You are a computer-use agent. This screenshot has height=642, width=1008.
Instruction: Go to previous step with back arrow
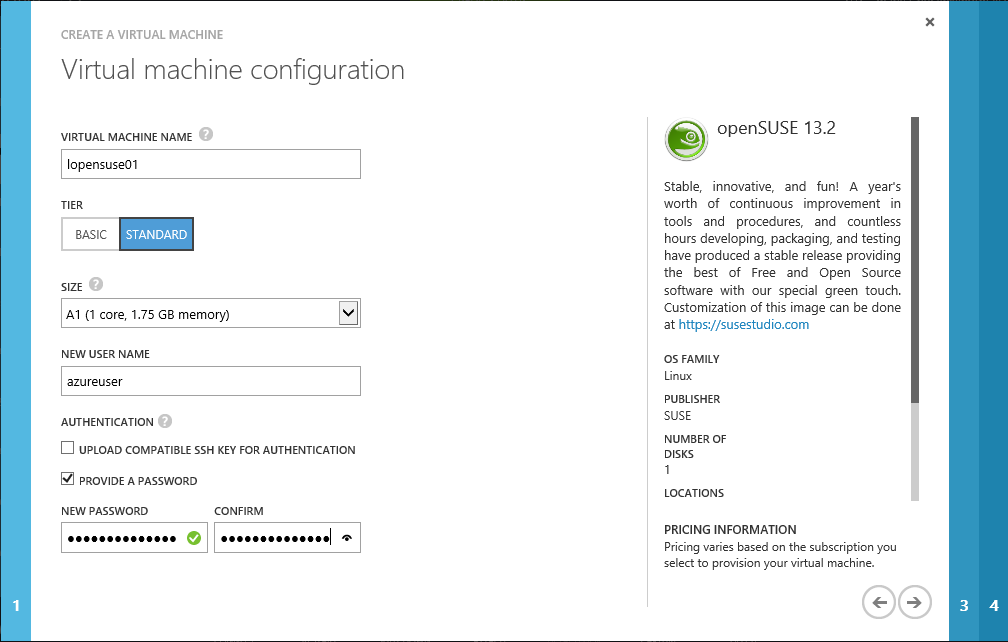click(879, 602)
